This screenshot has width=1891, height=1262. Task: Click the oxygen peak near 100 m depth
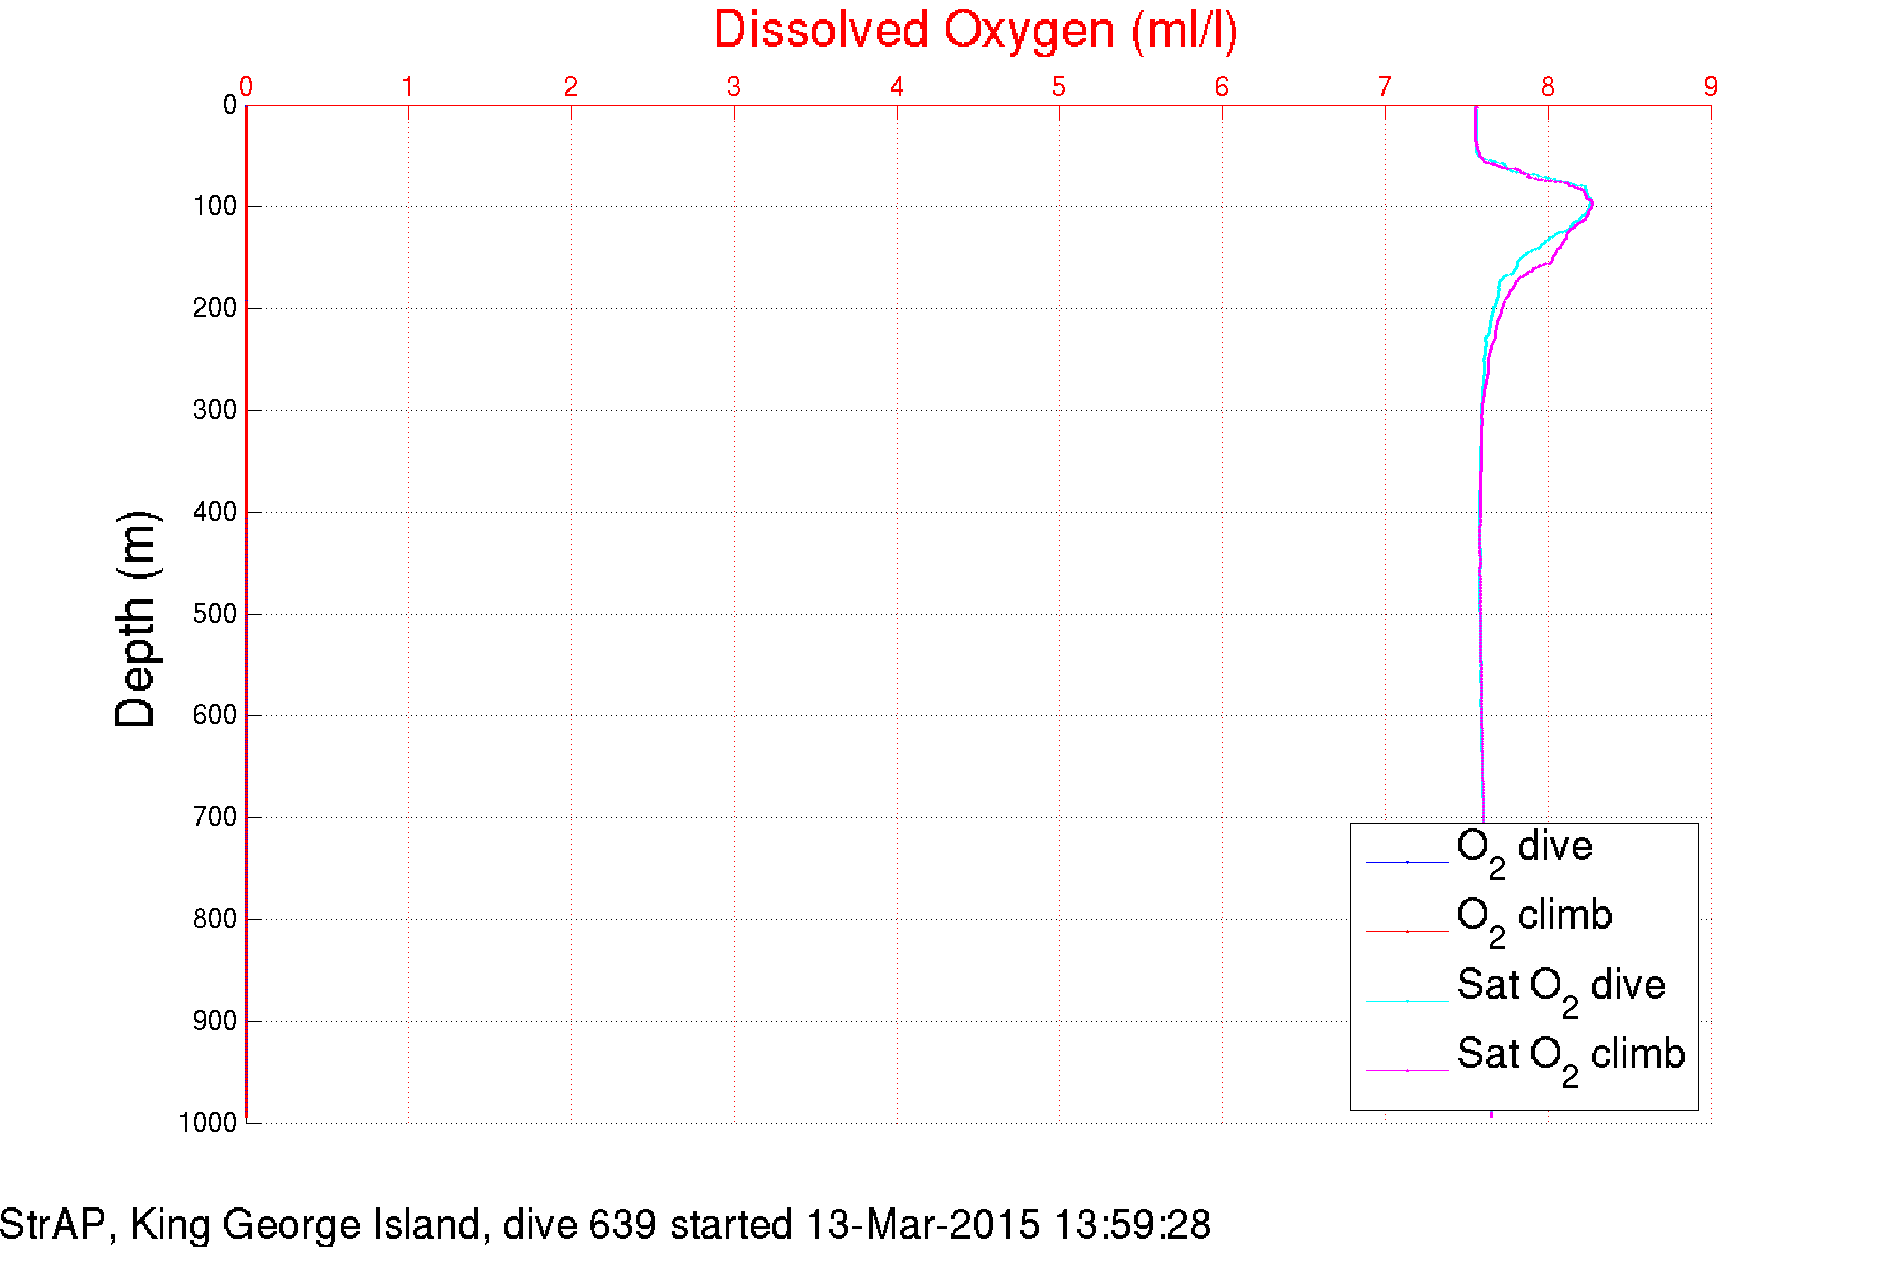pos(1590,205)
